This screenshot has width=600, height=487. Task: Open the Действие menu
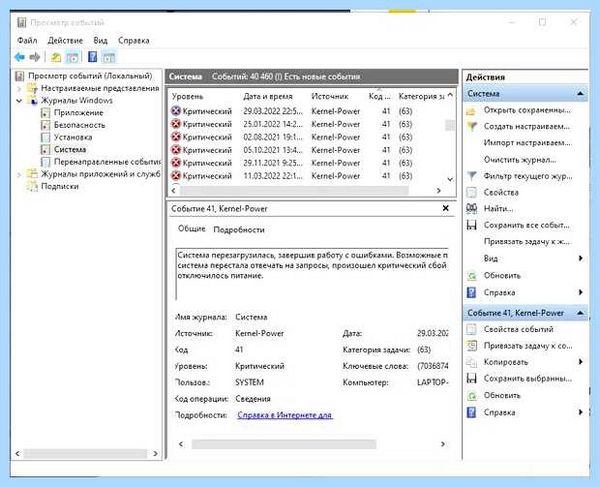[65, 40]
